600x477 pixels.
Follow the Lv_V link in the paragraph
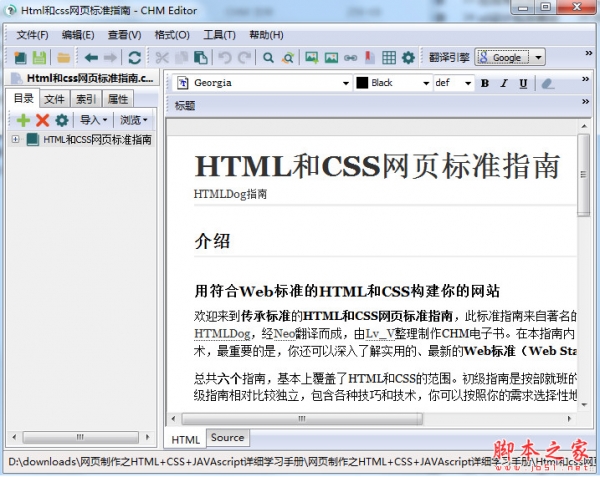click(x=380, y=334)
